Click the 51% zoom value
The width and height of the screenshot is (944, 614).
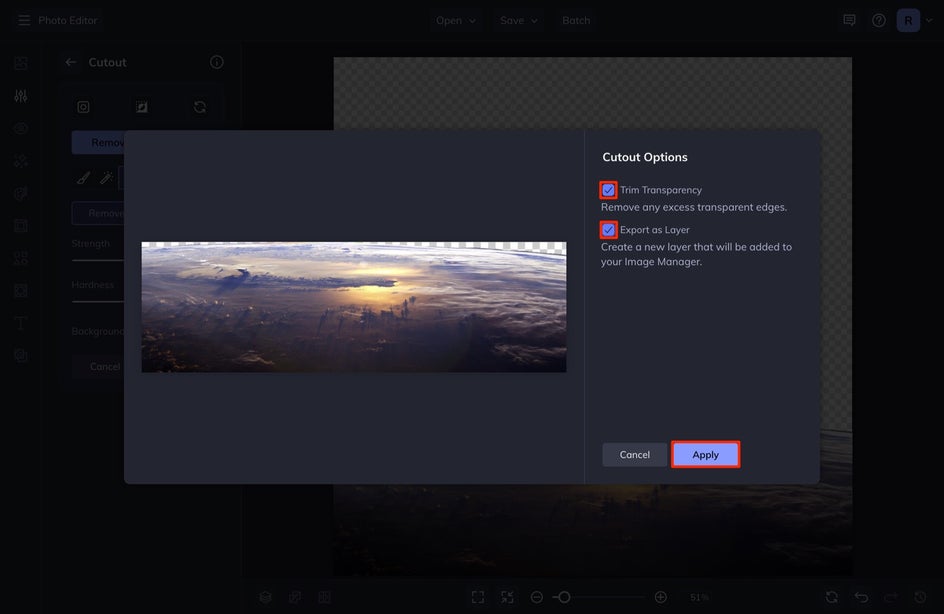[x=699, y=597]
